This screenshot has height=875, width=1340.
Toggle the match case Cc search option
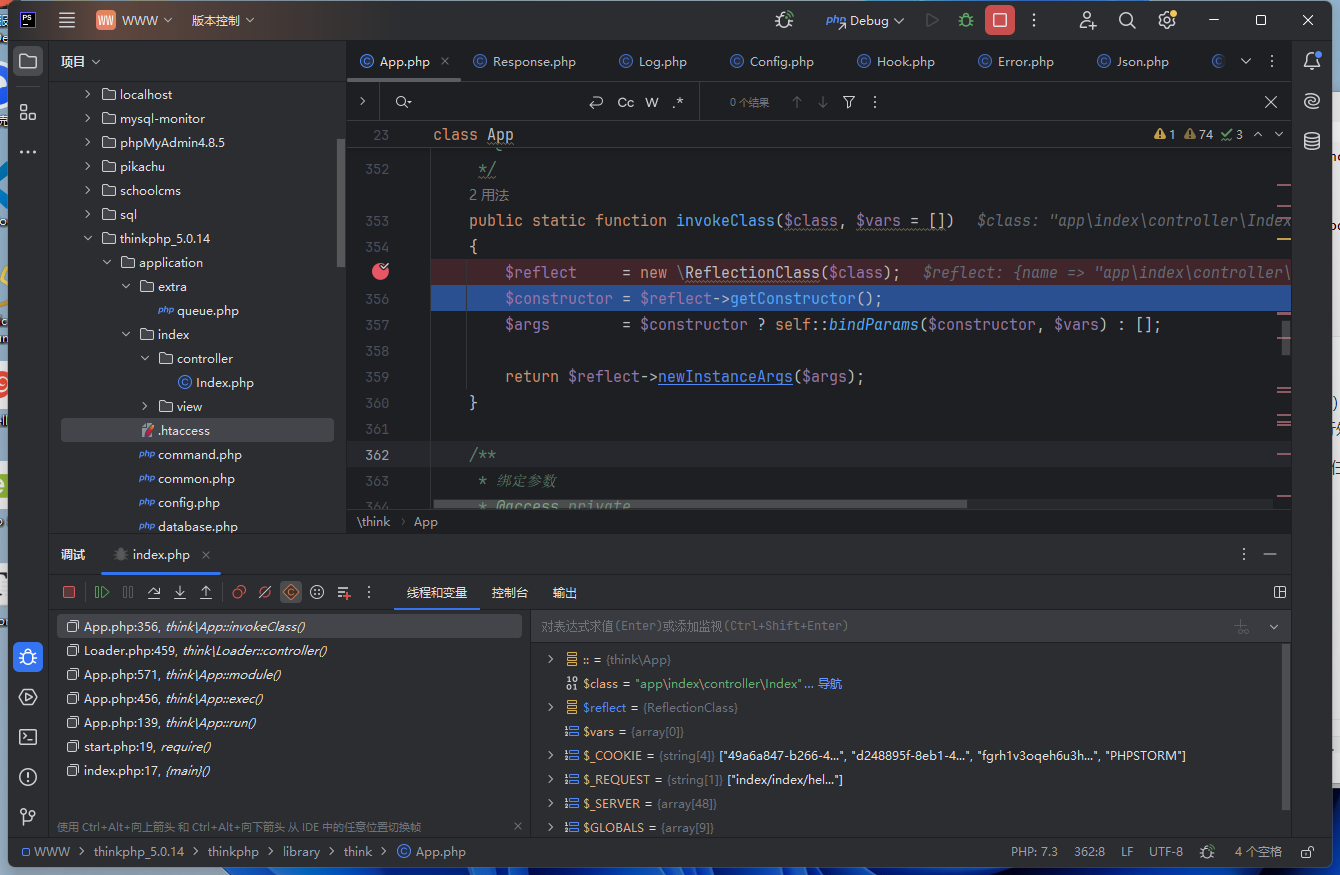pos(625,102)
